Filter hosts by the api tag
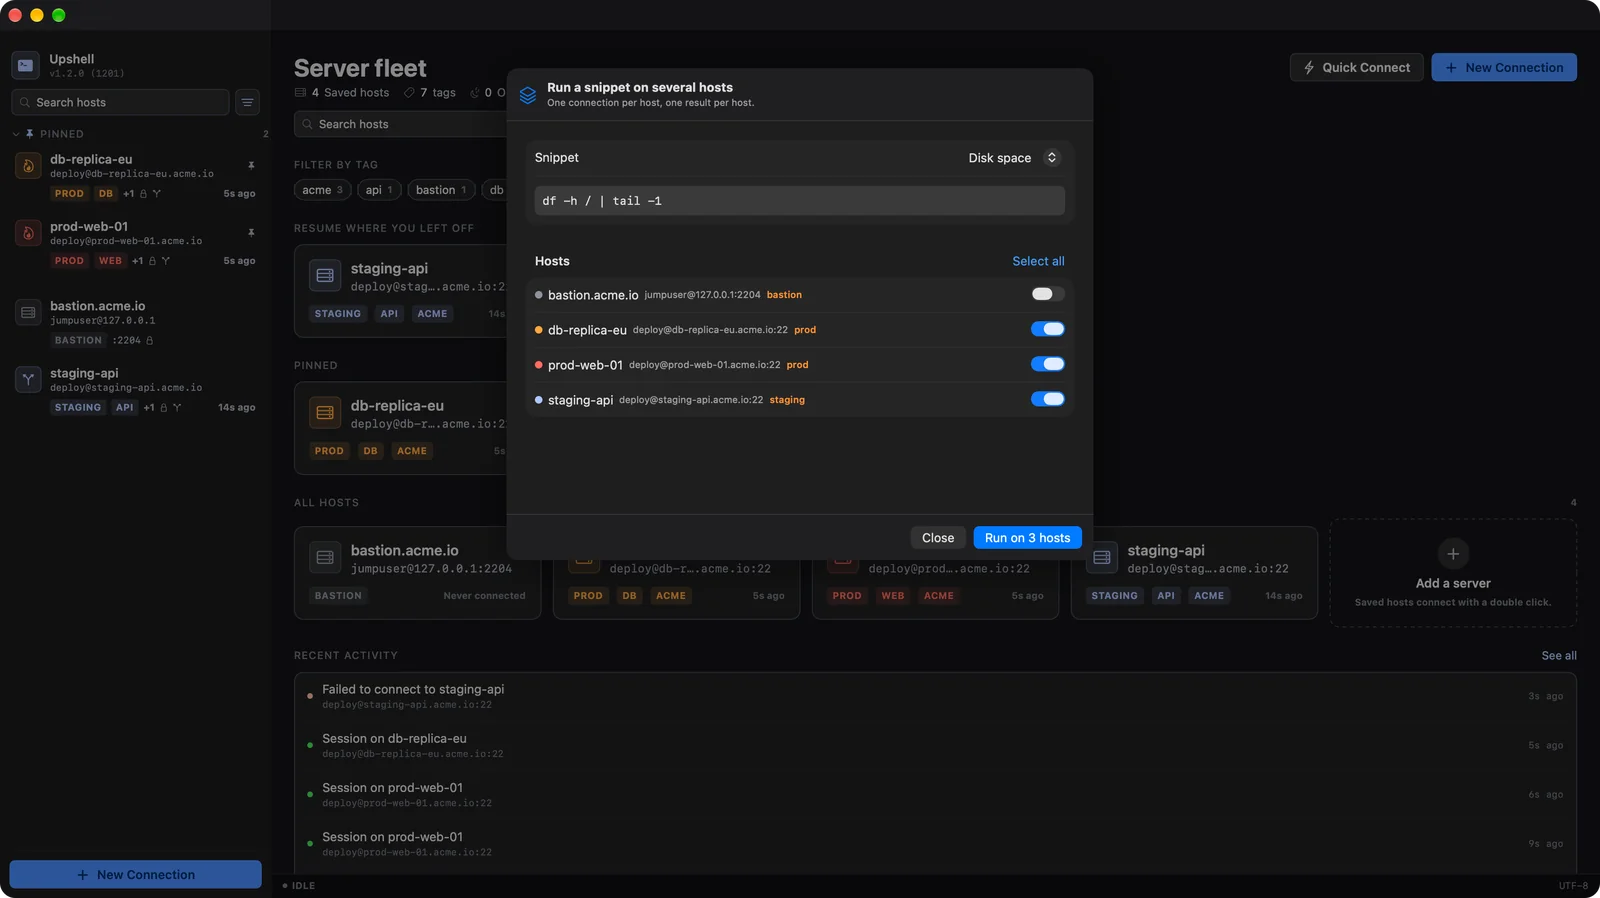The image size is (1600, 898). (379, 190)
